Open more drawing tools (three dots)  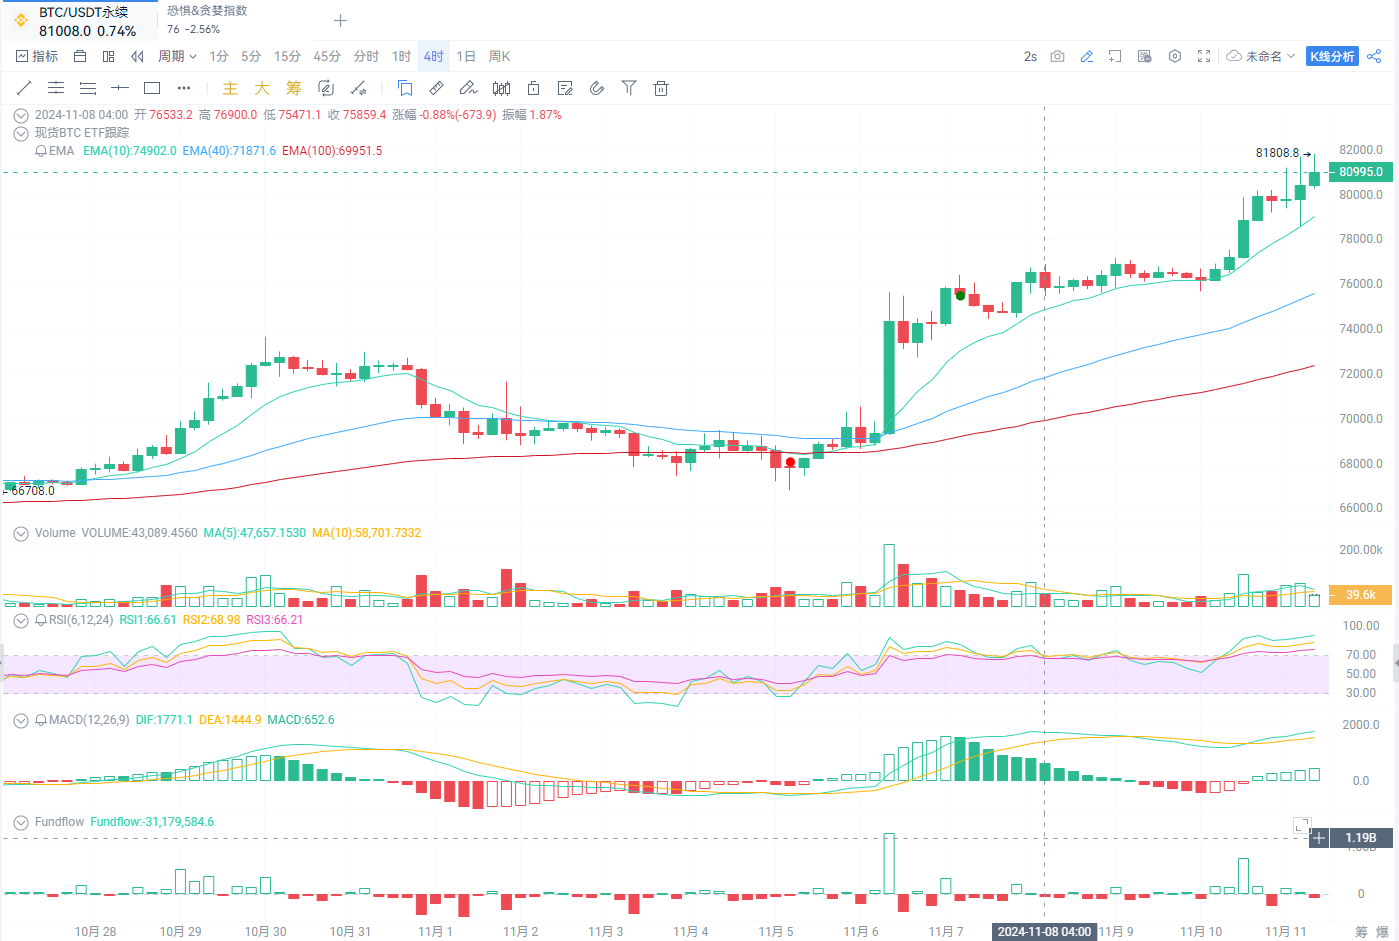184,88
